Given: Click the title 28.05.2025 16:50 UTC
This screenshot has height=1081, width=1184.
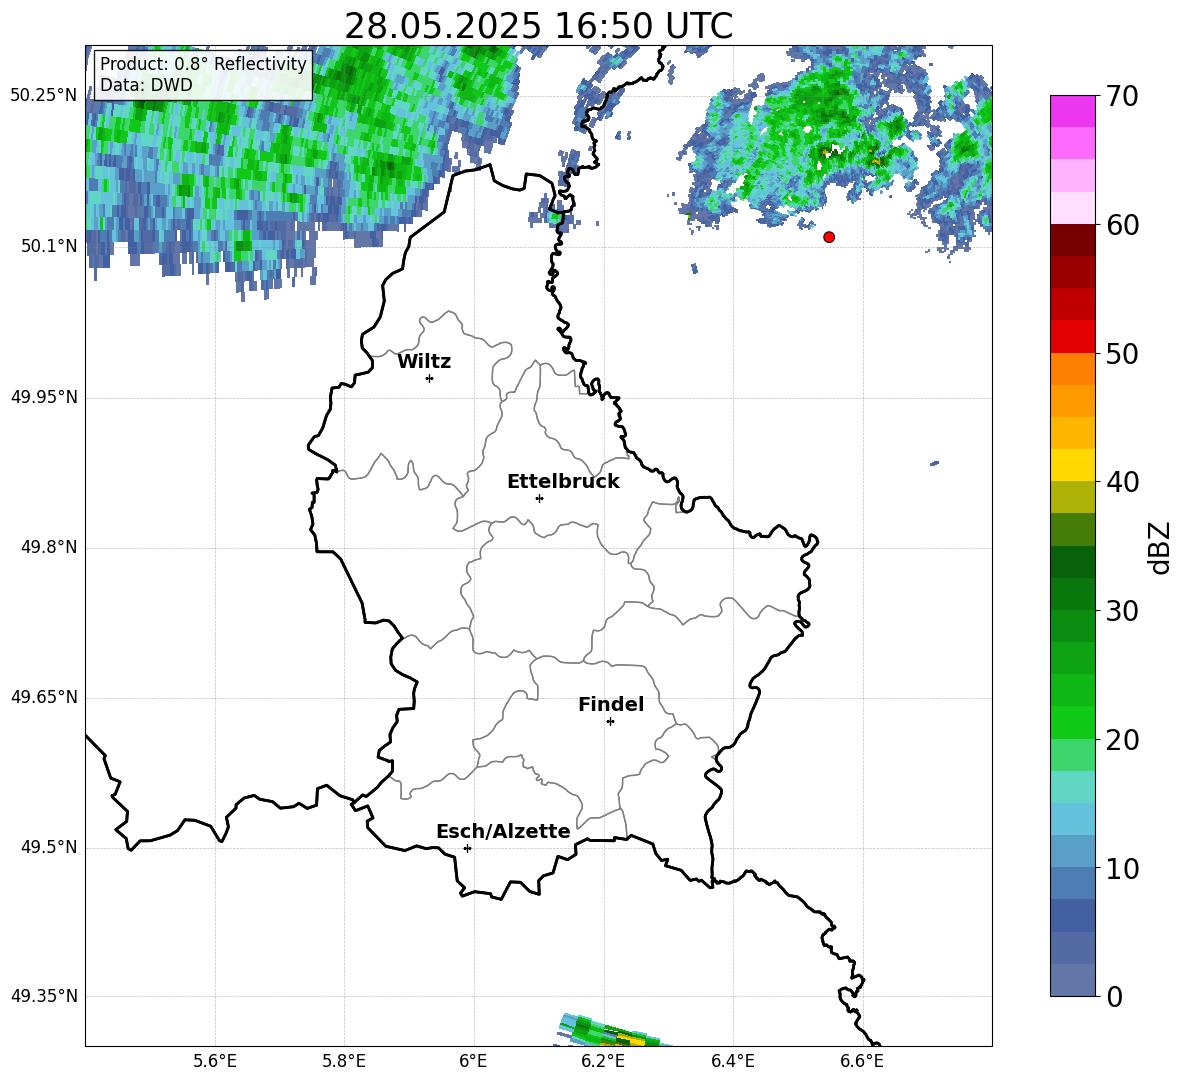Looking at the screenshot, I should [538, 26].
